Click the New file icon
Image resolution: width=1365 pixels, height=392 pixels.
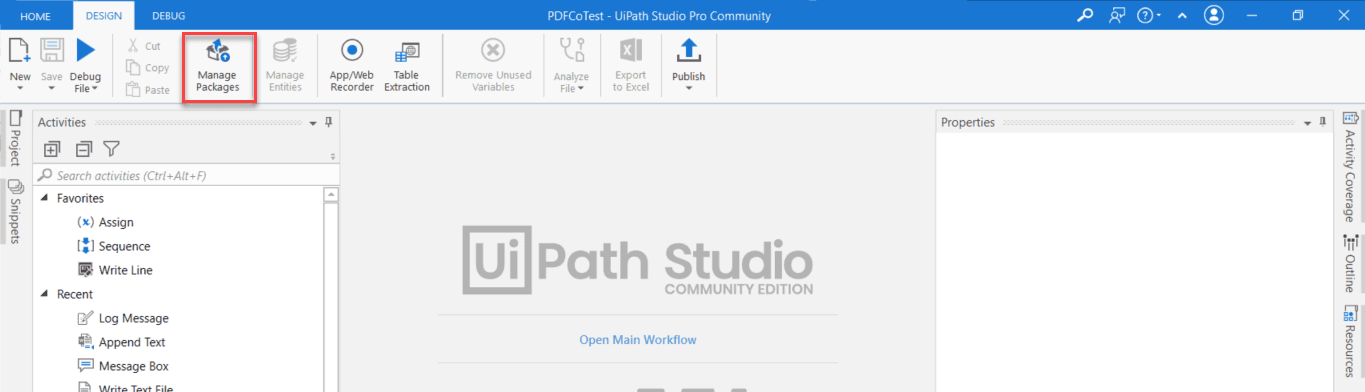pos(19,51)
